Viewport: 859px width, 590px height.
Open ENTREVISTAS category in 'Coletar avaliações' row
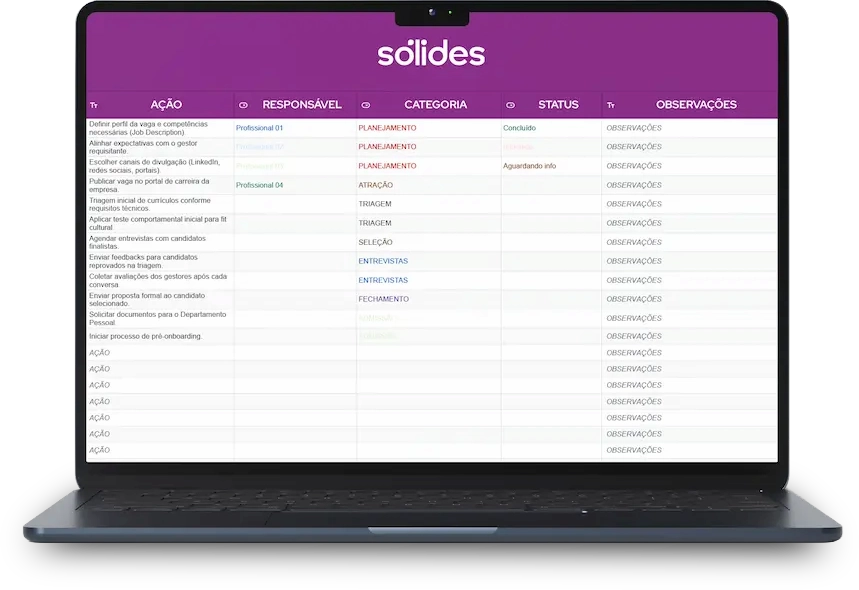click(429, 280)
